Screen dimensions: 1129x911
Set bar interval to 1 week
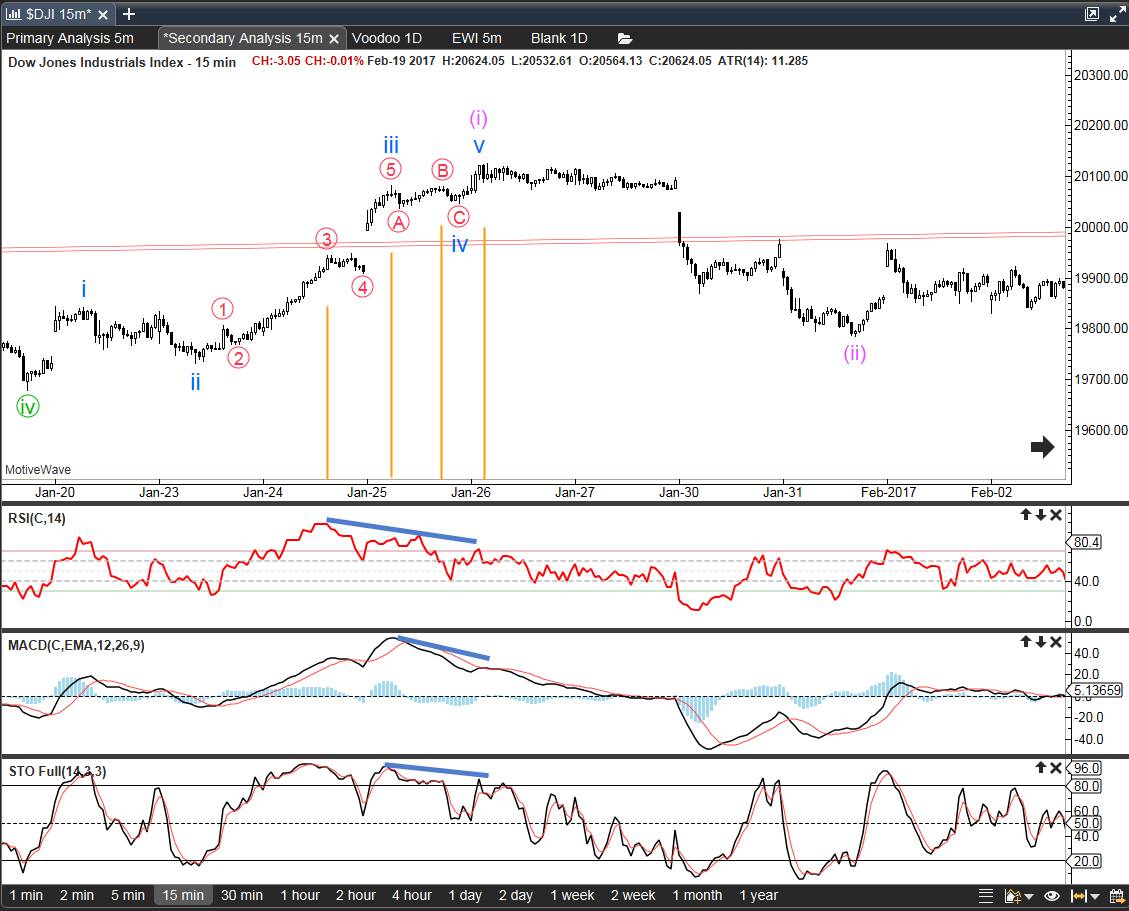pyautogui.click(x=572, y=895)
